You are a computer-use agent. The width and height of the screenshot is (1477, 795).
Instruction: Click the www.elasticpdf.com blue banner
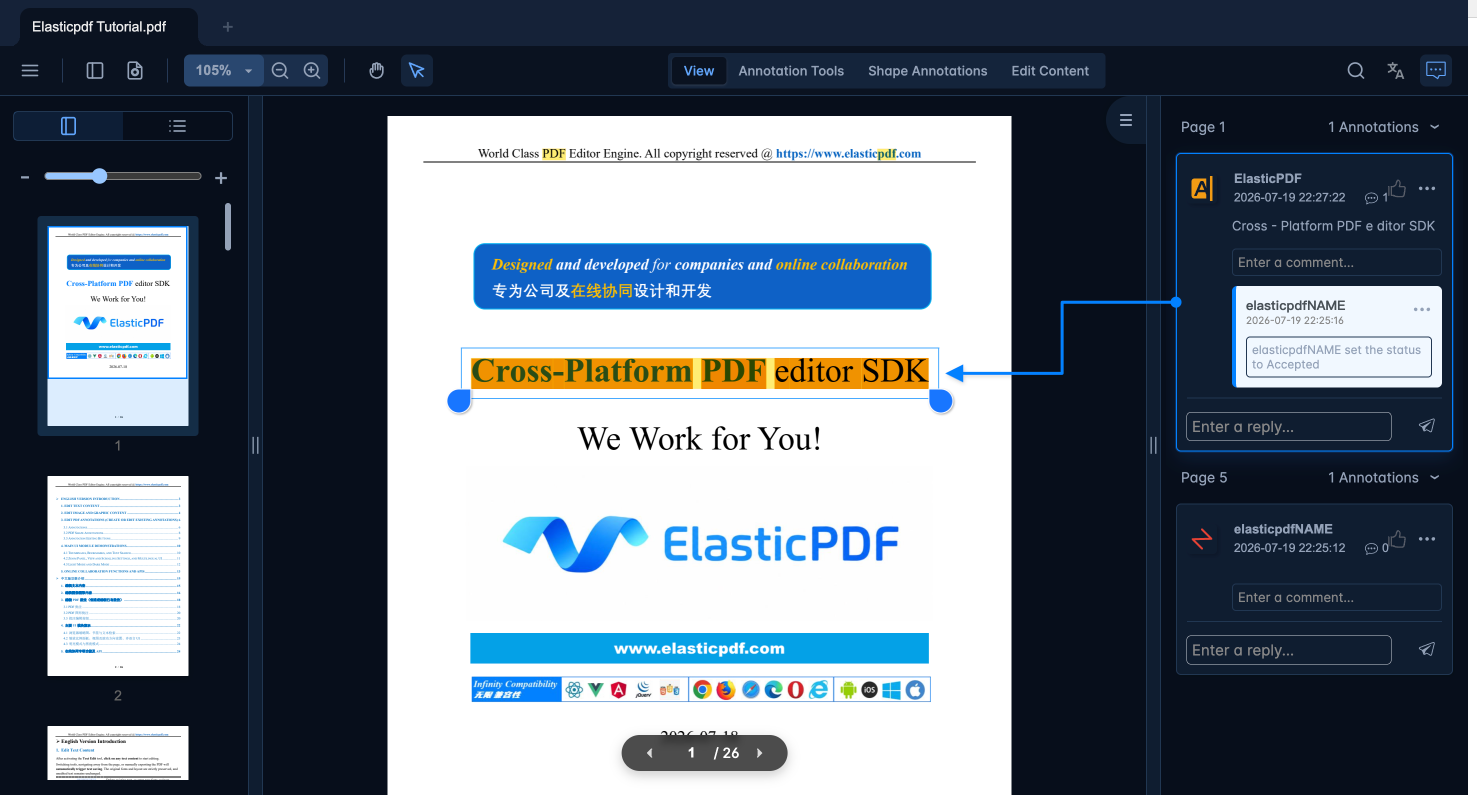pyautogui.click(x=699, y=648)
